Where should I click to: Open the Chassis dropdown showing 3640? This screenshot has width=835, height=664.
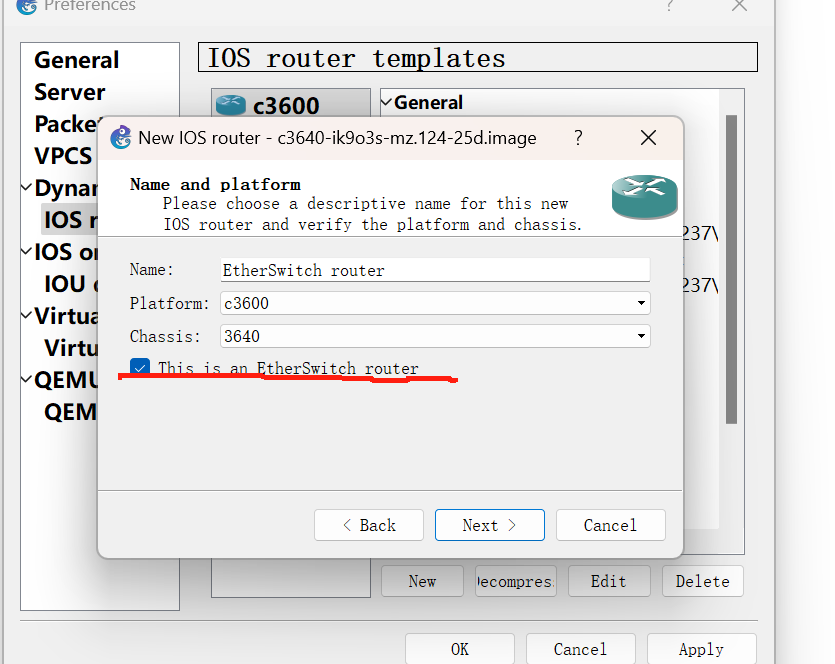point(435,336)
